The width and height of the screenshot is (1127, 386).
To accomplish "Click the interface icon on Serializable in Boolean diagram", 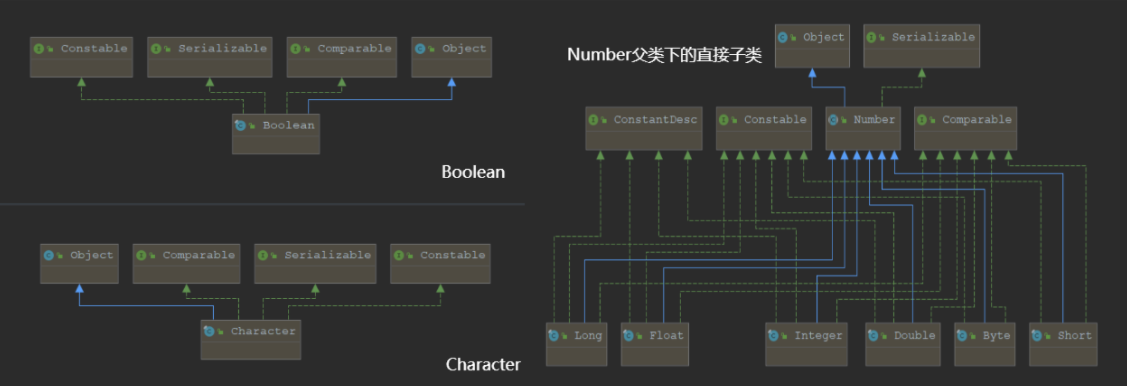I will point(157,49).
